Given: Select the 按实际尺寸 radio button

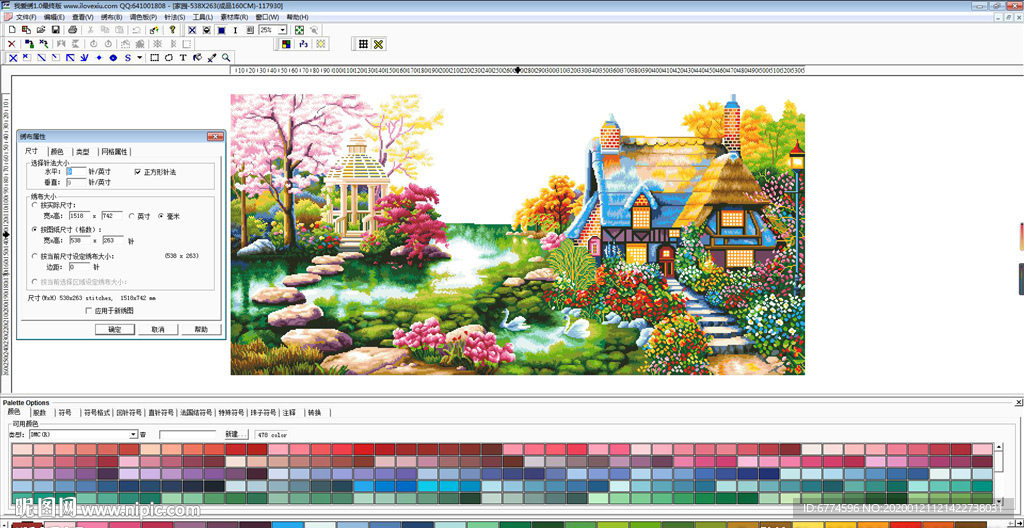Looking at the screenshot, I should pos(34,205).
